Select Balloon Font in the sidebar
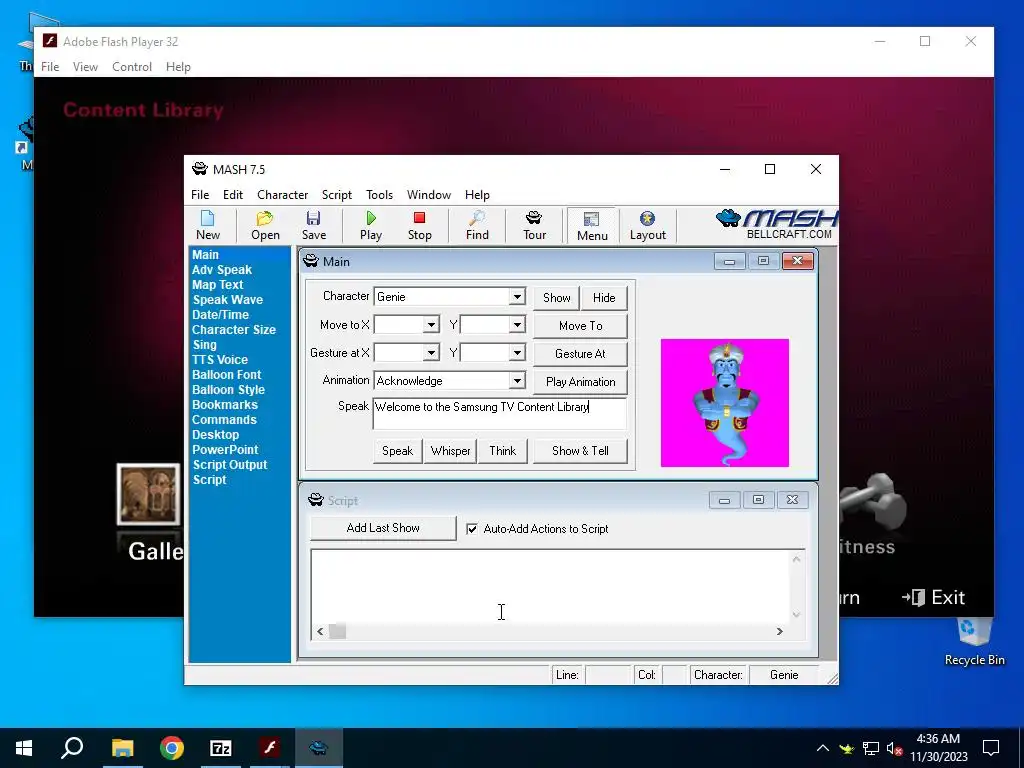Image resolution: width=1024 pixels, height=768 pixels. pos(226,375)
